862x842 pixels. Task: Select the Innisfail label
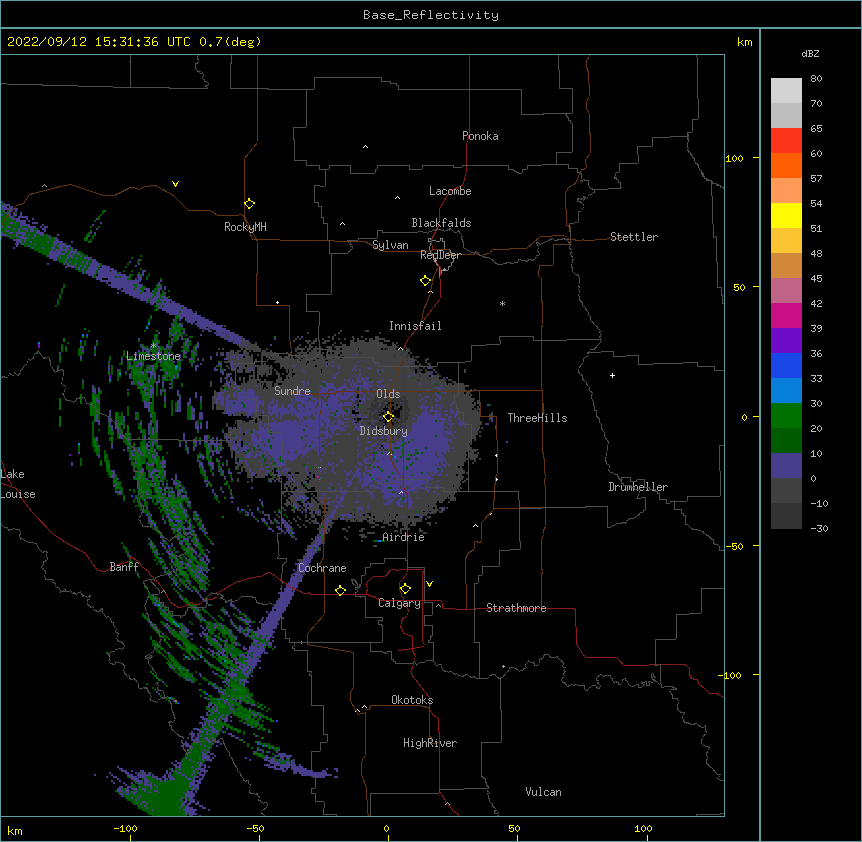415,326
